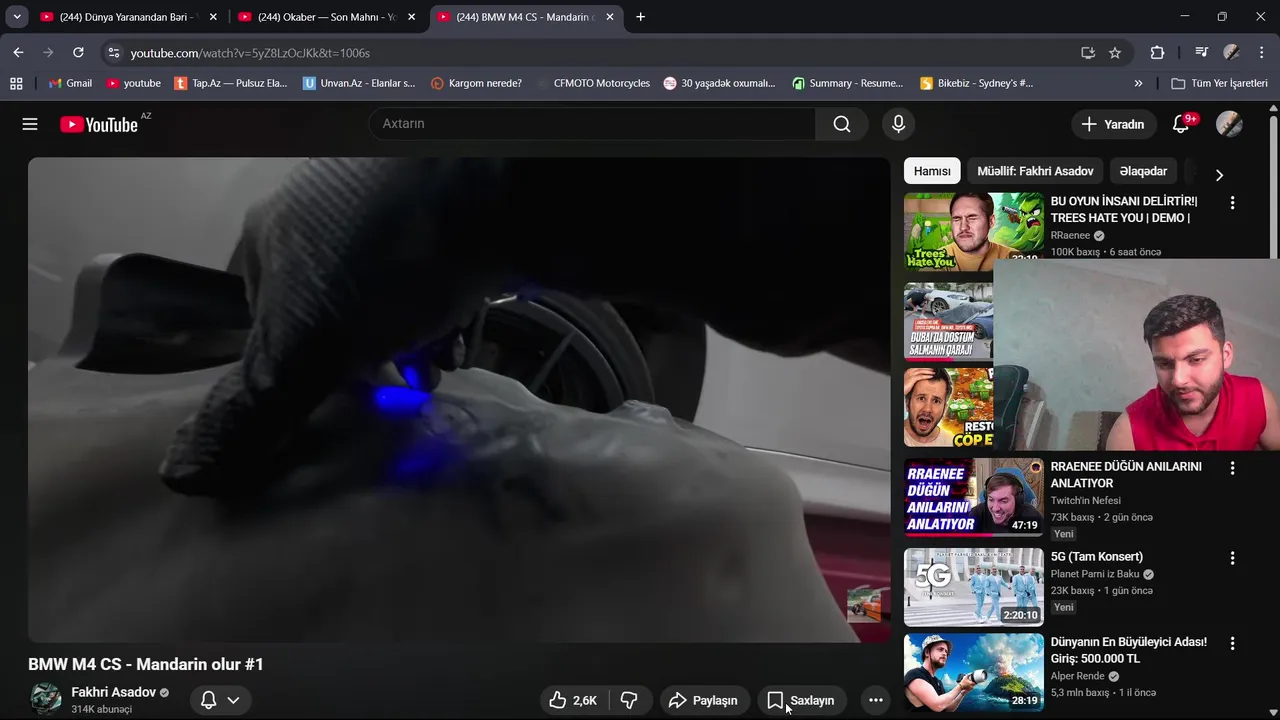Open the Gmail bookmark
The image size is (1280, 720).
tap(69, 83)
